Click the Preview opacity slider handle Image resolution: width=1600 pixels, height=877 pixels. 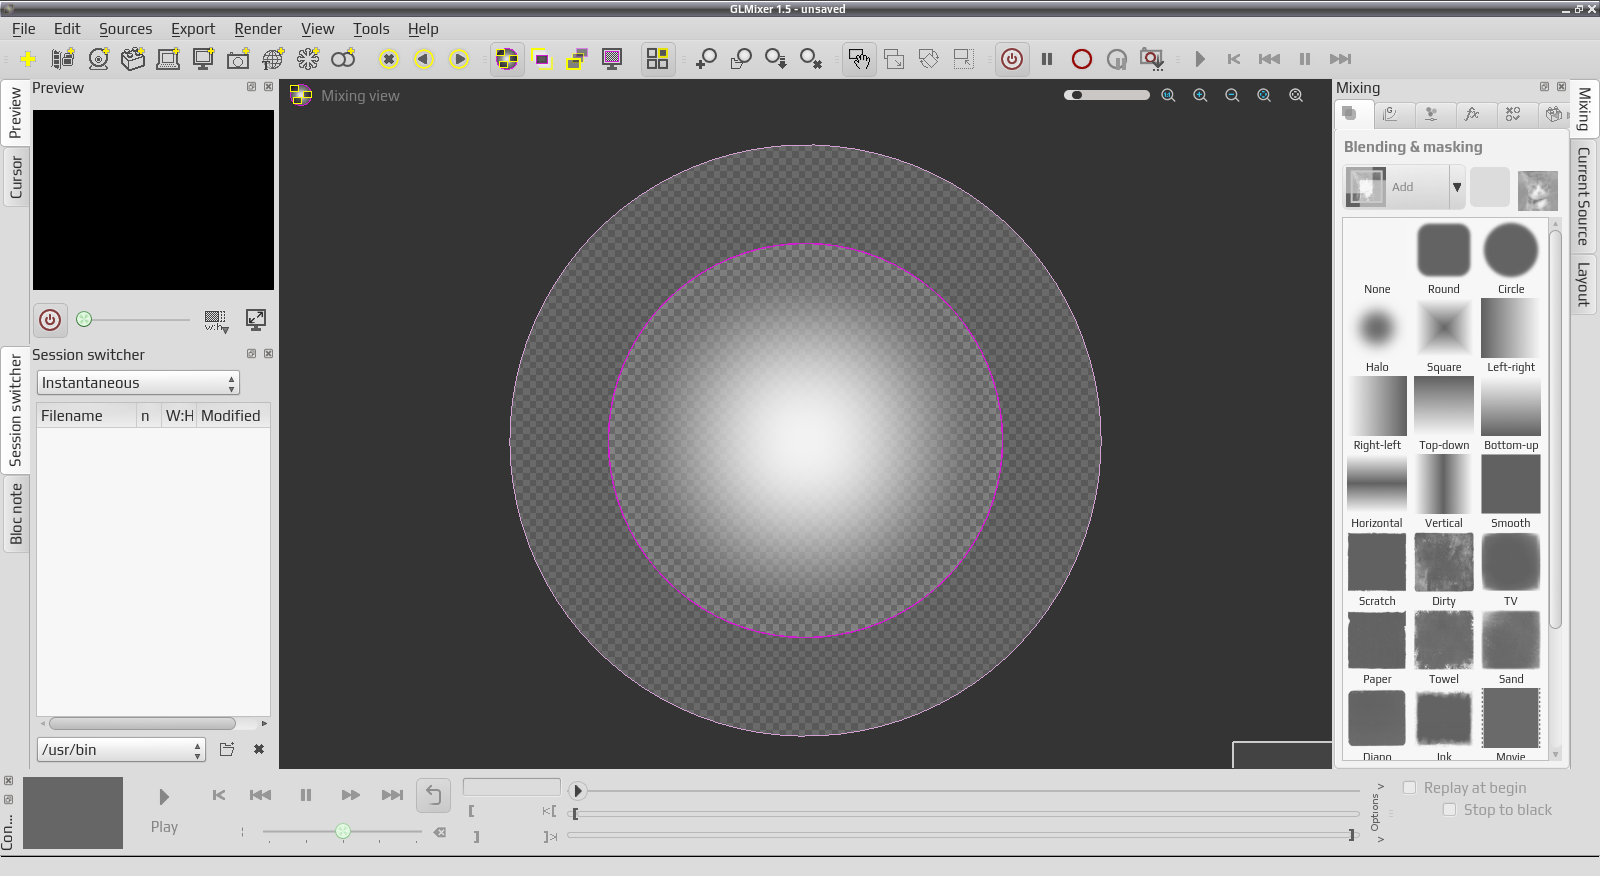84,319
